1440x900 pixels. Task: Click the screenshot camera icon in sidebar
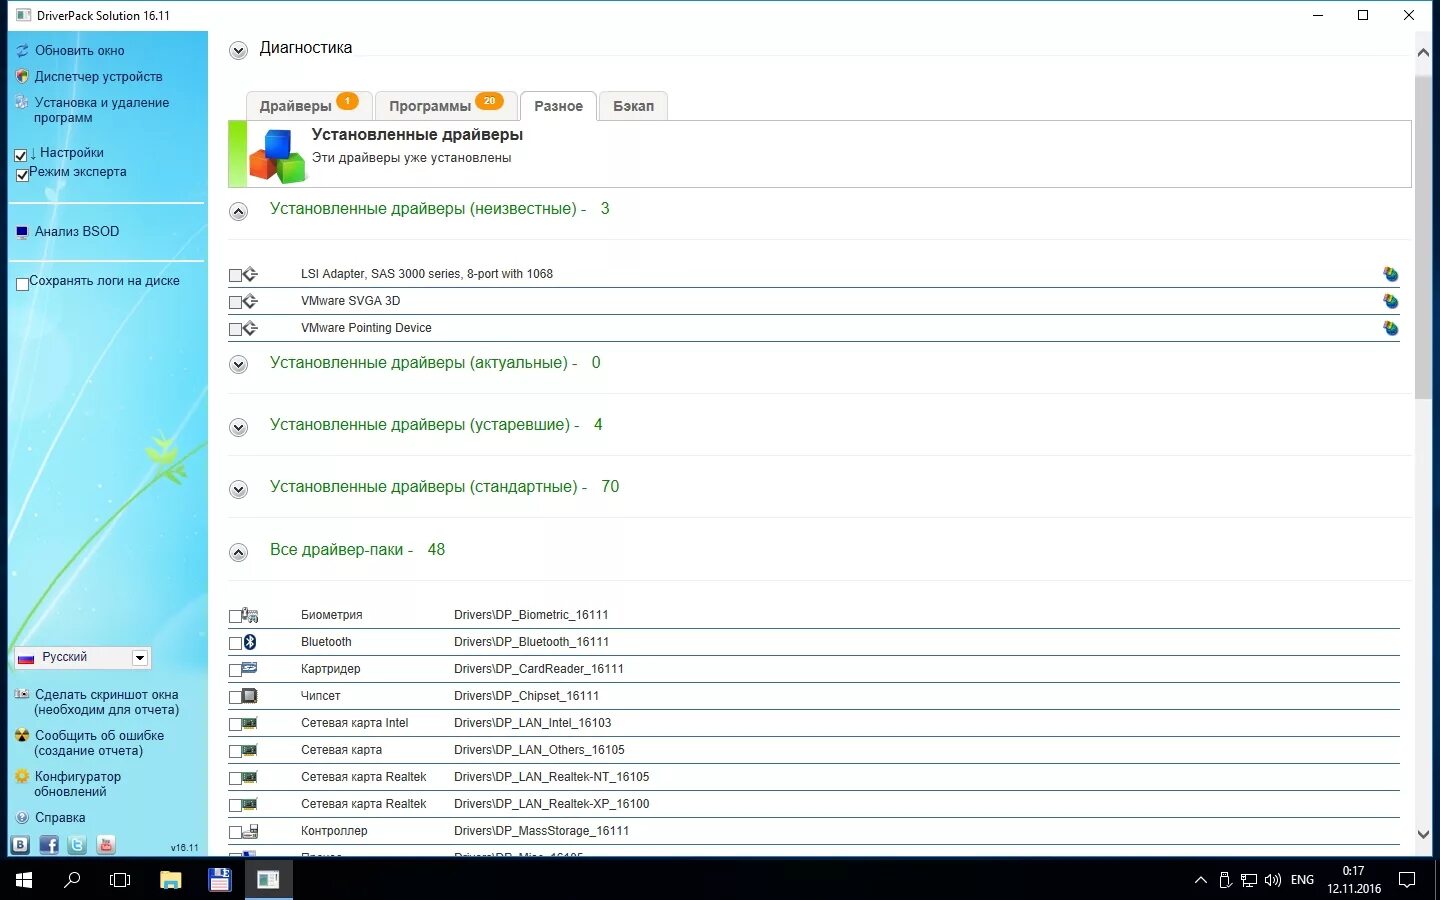coord(22,694)
